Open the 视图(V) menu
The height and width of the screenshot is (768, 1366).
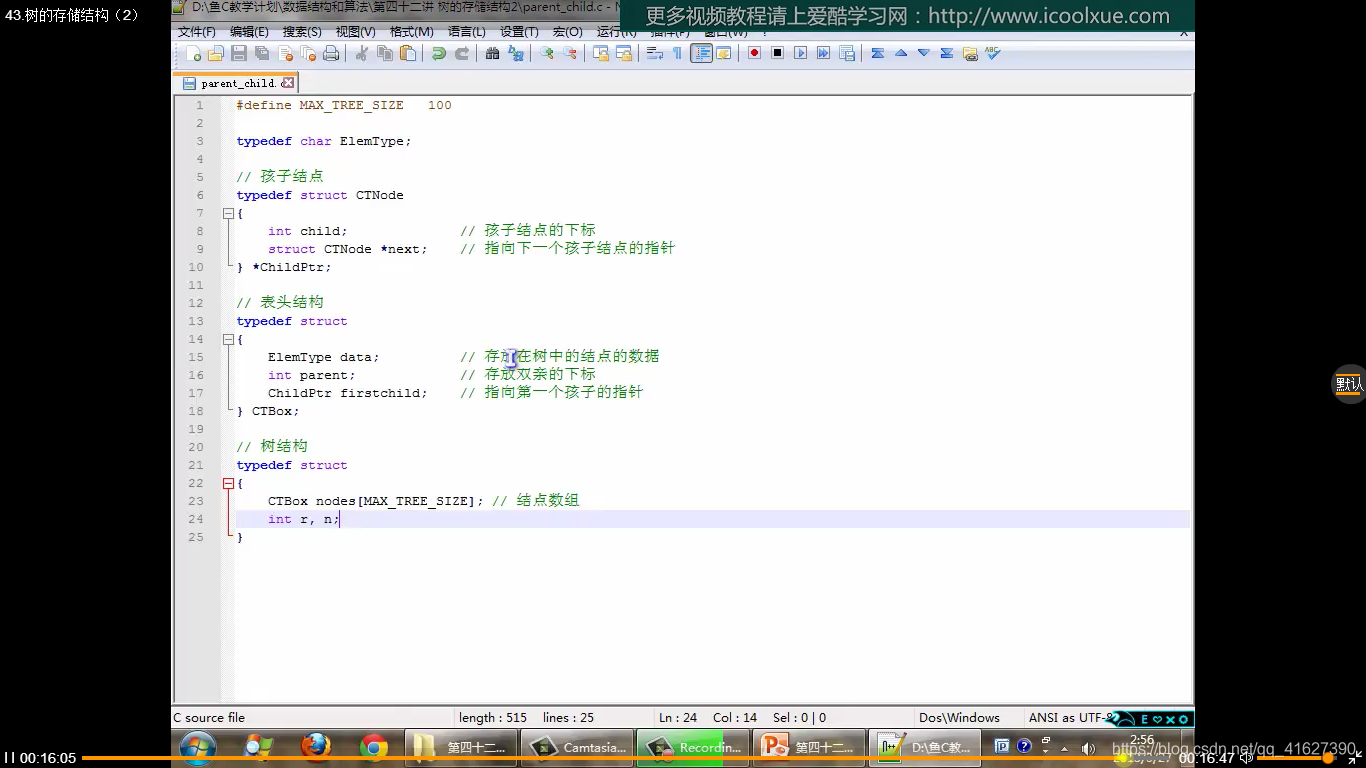(x=355, y=32)
